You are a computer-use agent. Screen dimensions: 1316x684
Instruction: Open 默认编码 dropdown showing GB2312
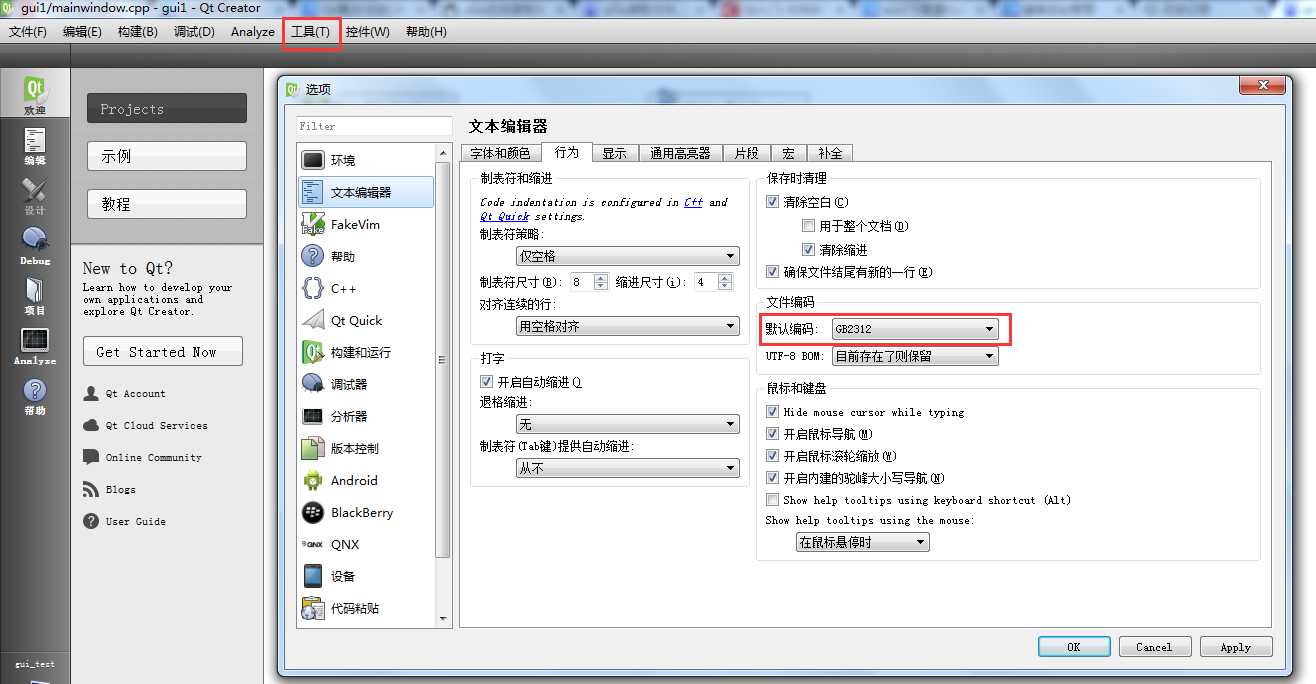[x=915, y=328]
